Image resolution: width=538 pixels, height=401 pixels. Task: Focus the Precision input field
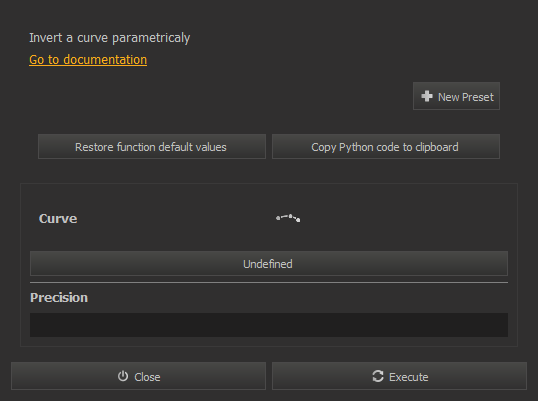pos(269,325)
